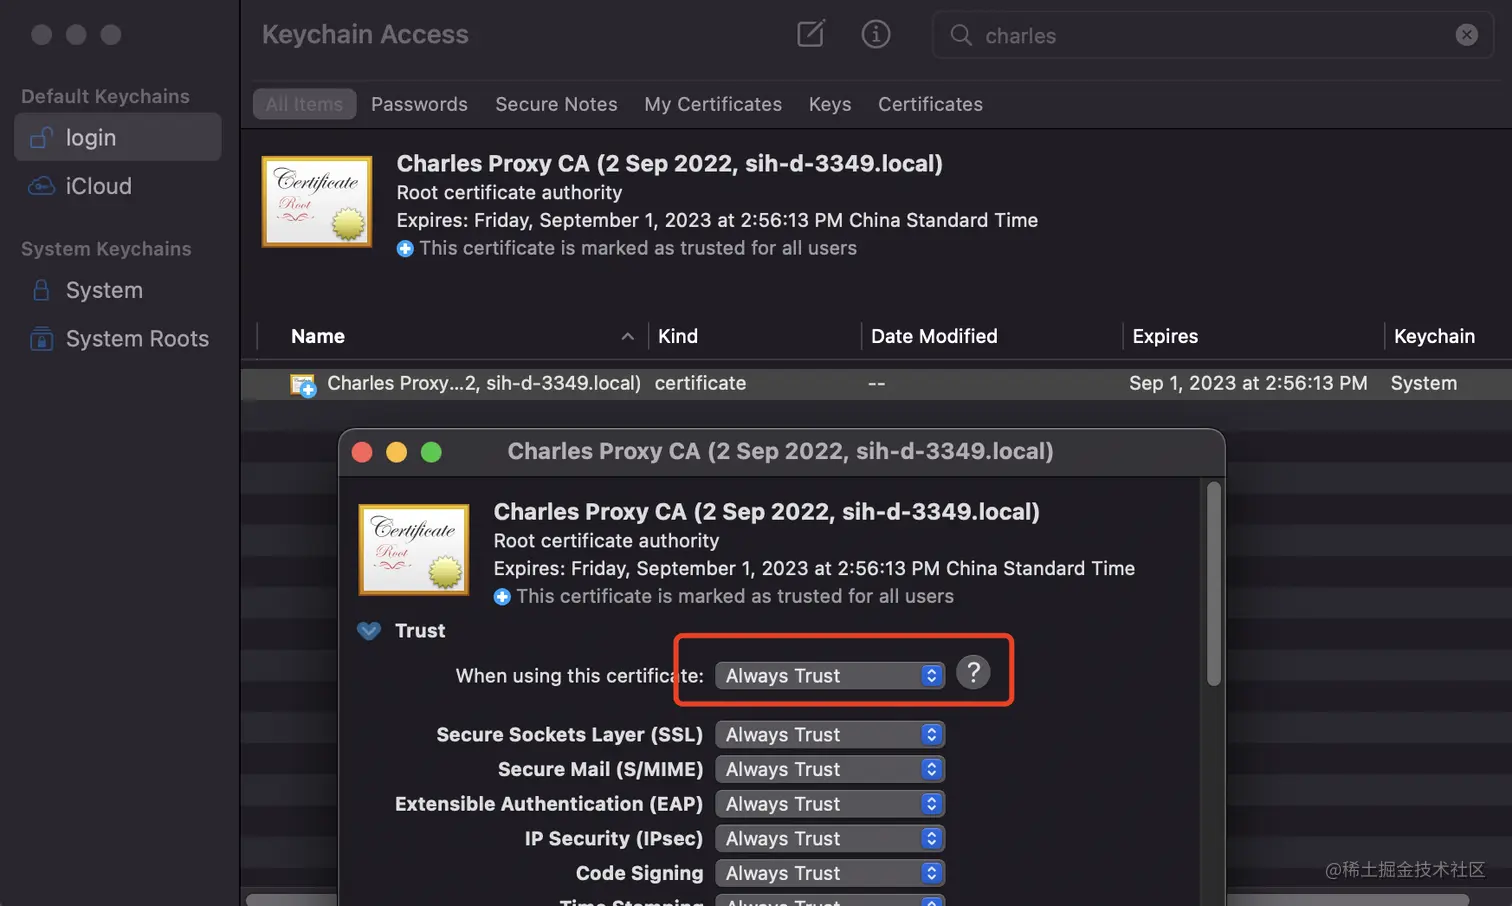This screenshot has height=906, width=1512.
Task: Select the login keychain in sidebar
Action: (118, 137)
